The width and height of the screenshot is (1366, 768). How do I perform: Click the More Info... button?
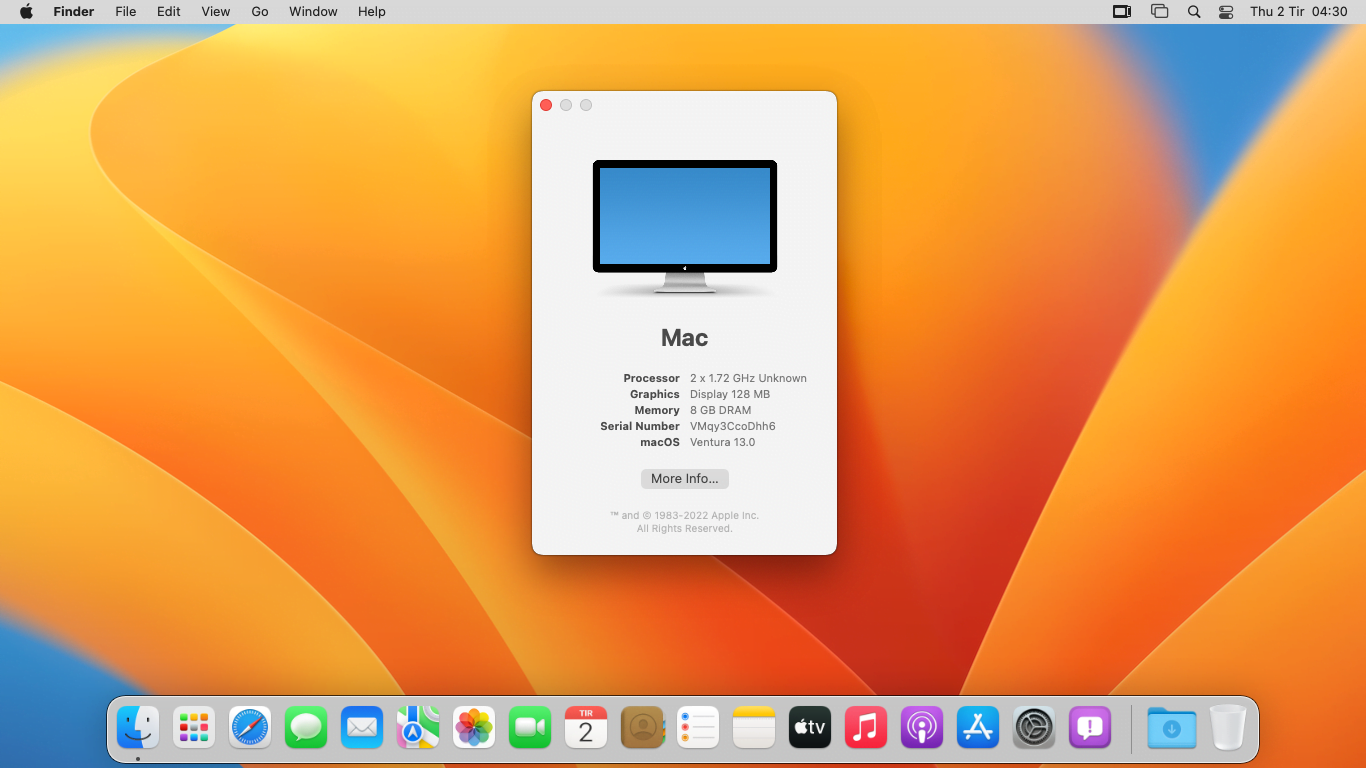[685, 479]
